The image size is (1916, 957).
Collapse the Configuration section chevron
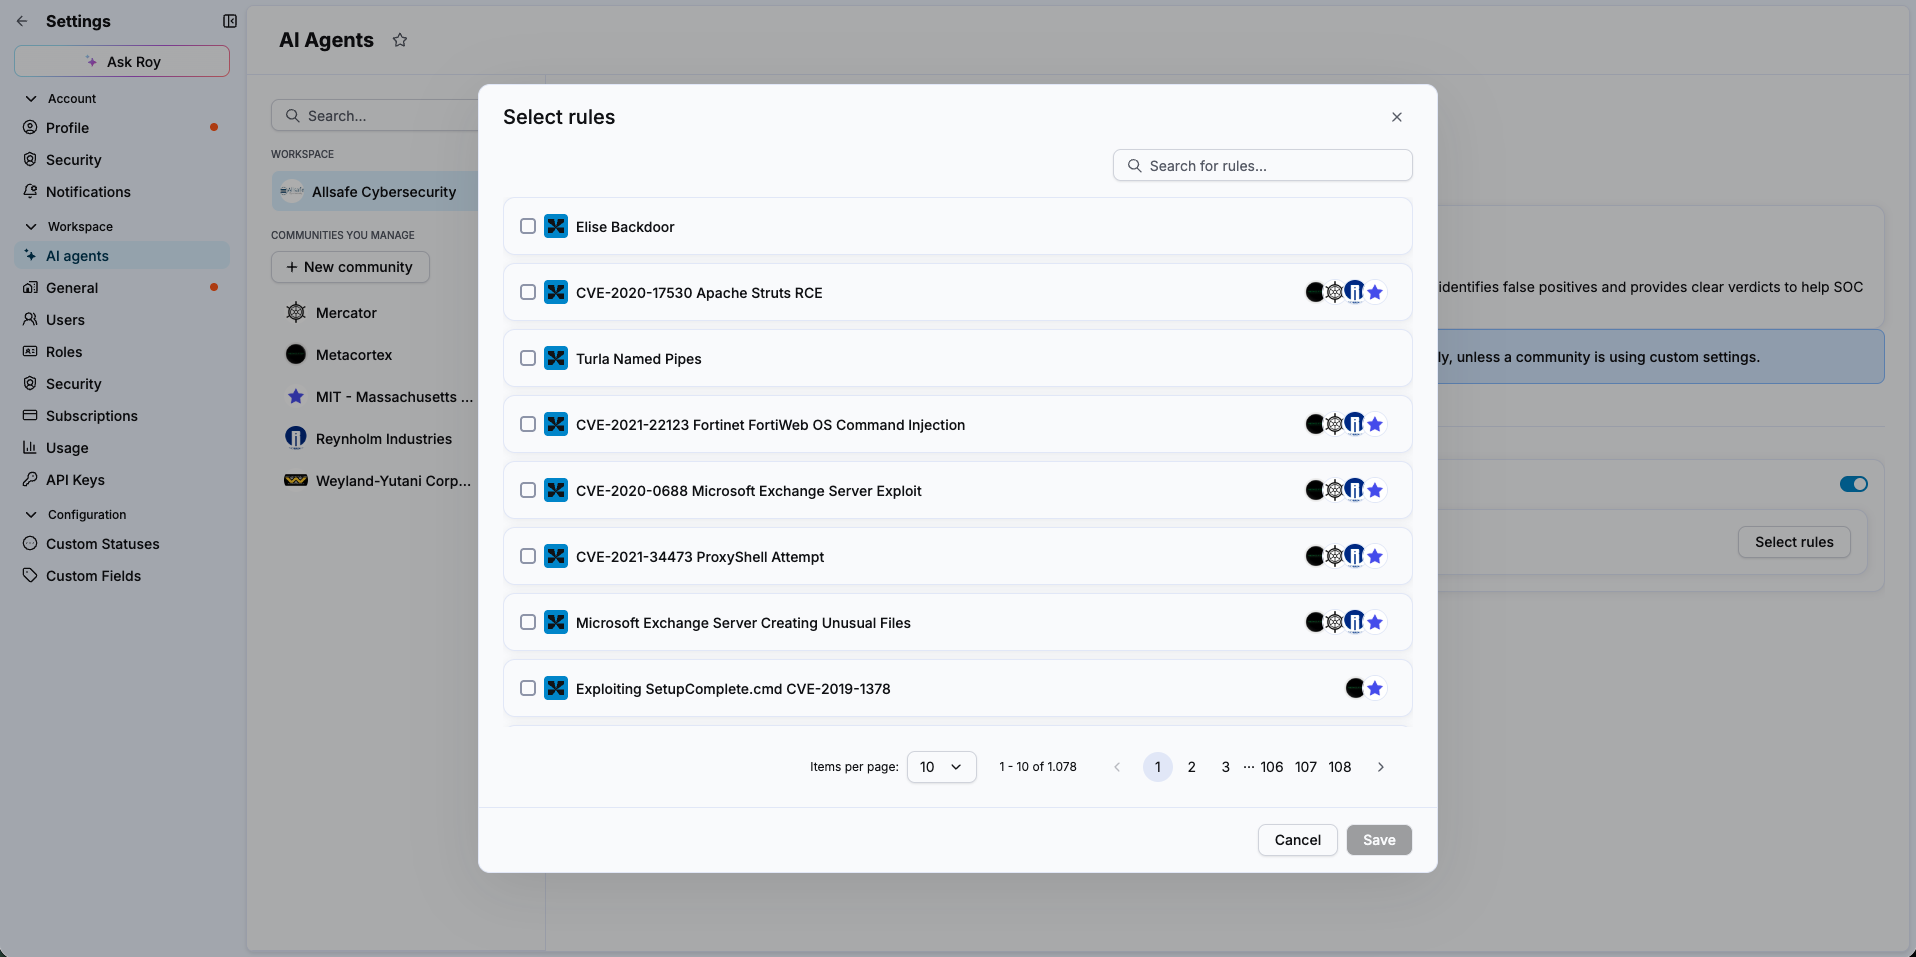pyautogui.click(x=31, y=515)
